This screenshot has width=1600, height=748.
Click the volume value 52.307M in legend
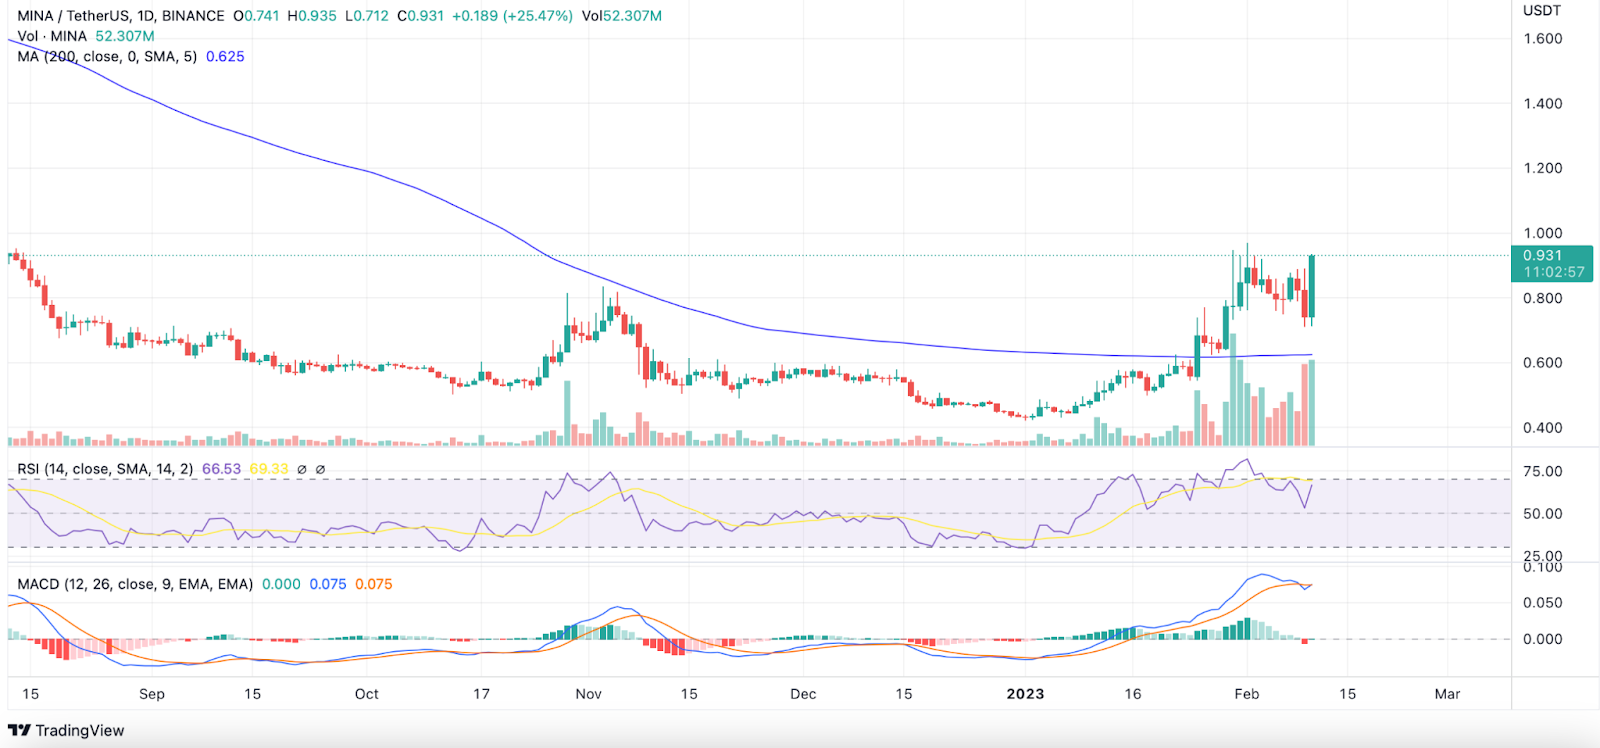pyautogui.click(x=125, y=36)
